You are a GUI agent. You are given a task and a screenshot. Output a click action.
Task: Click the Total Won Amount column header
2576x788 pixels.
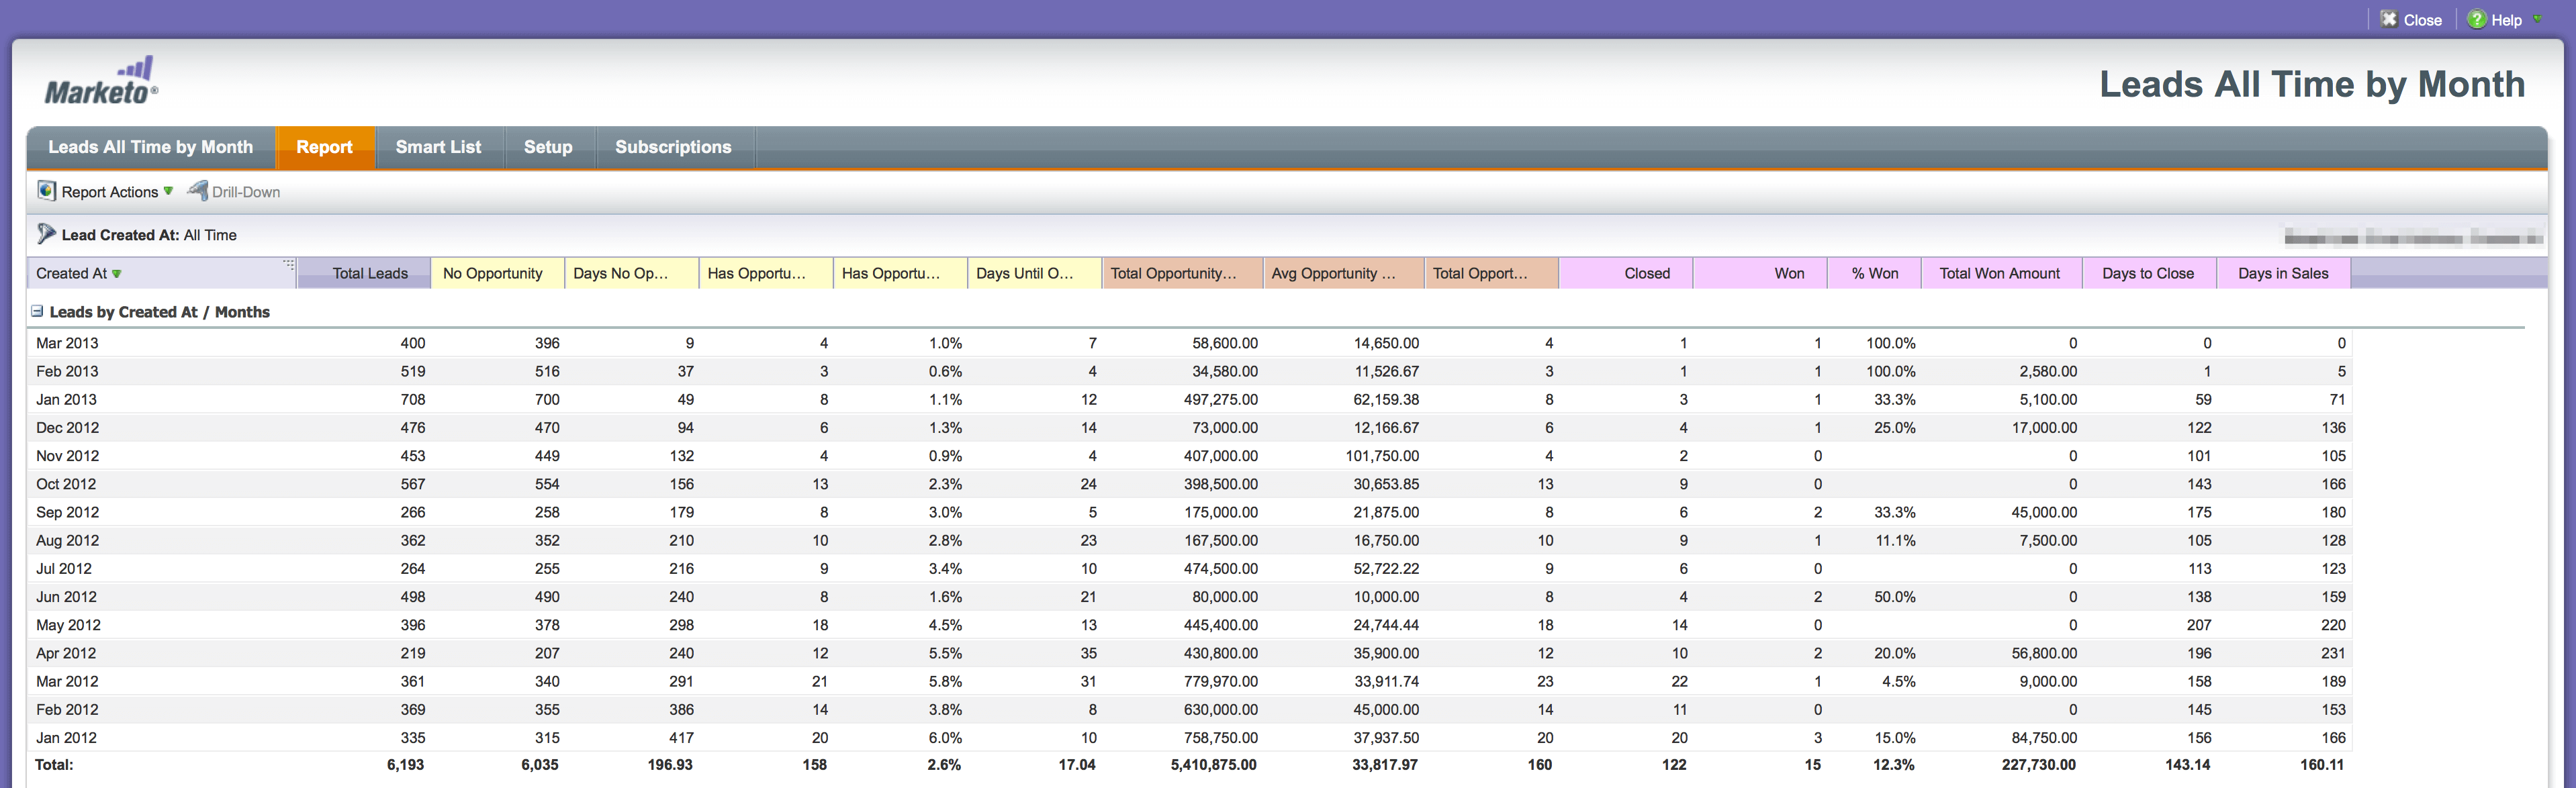(x=1999, y=274)
